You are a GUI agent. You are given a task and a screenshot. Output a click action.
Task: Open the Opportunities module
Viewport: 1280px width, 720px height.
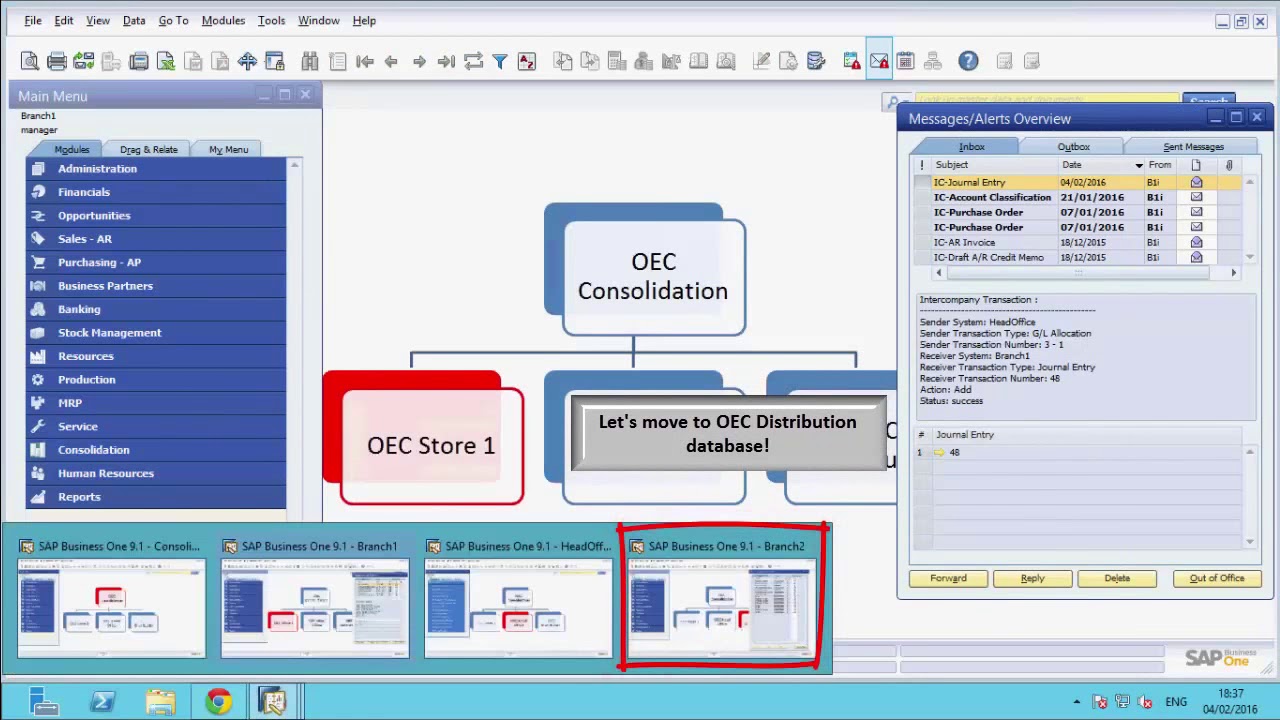[156, 216]
